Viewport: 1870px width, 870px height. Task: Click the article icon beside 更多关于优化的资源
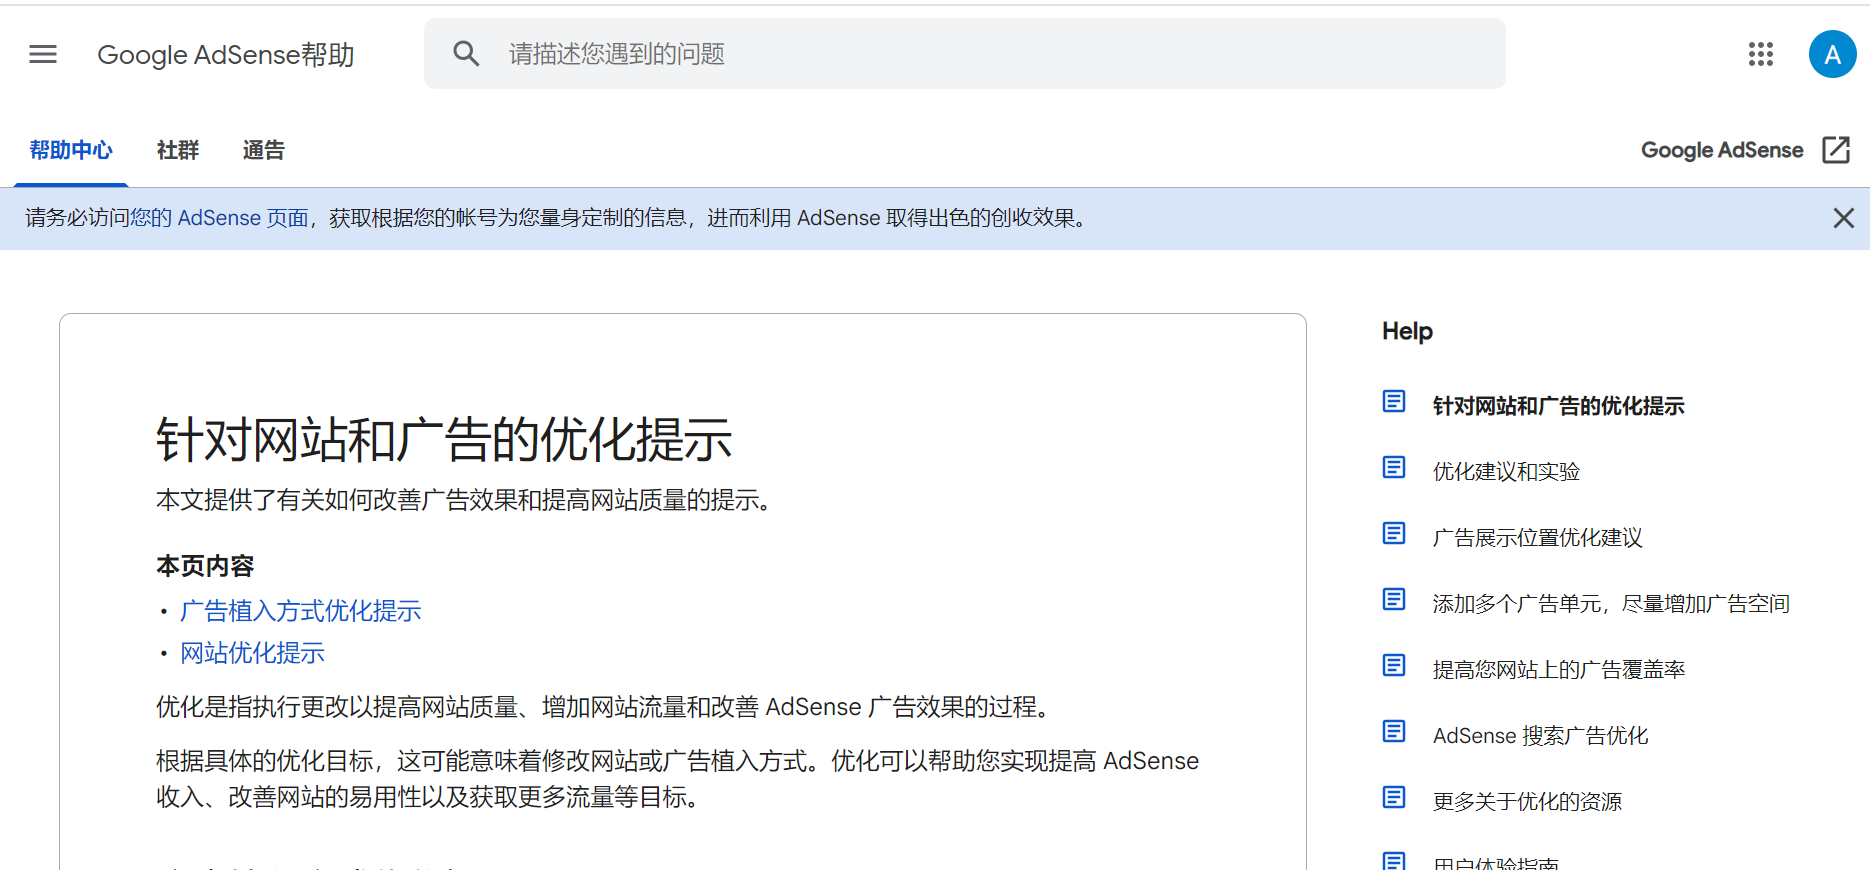point(1394,798)
